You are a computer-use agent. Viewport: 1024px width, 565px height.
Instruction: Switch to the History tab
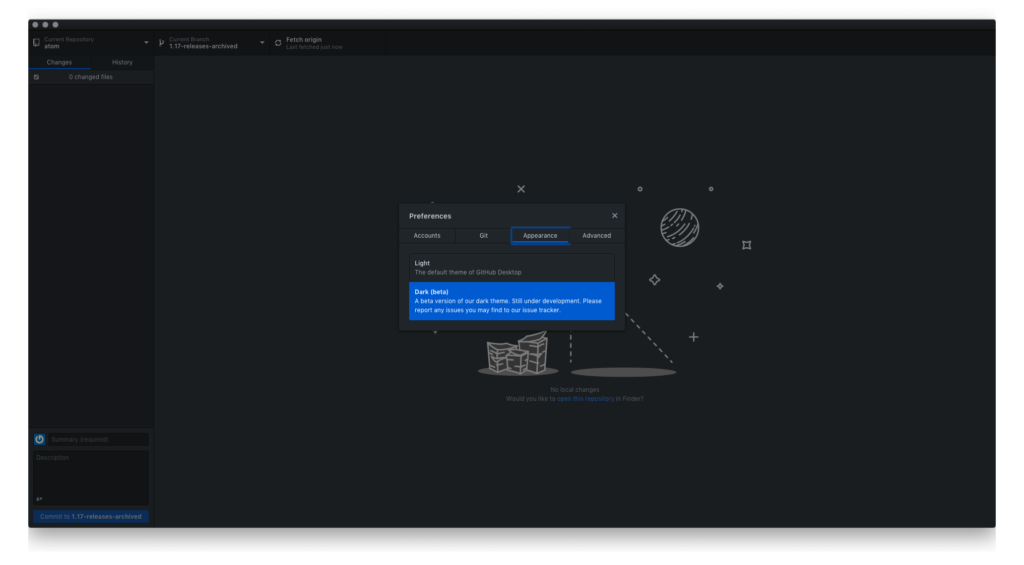click(122, 63)
